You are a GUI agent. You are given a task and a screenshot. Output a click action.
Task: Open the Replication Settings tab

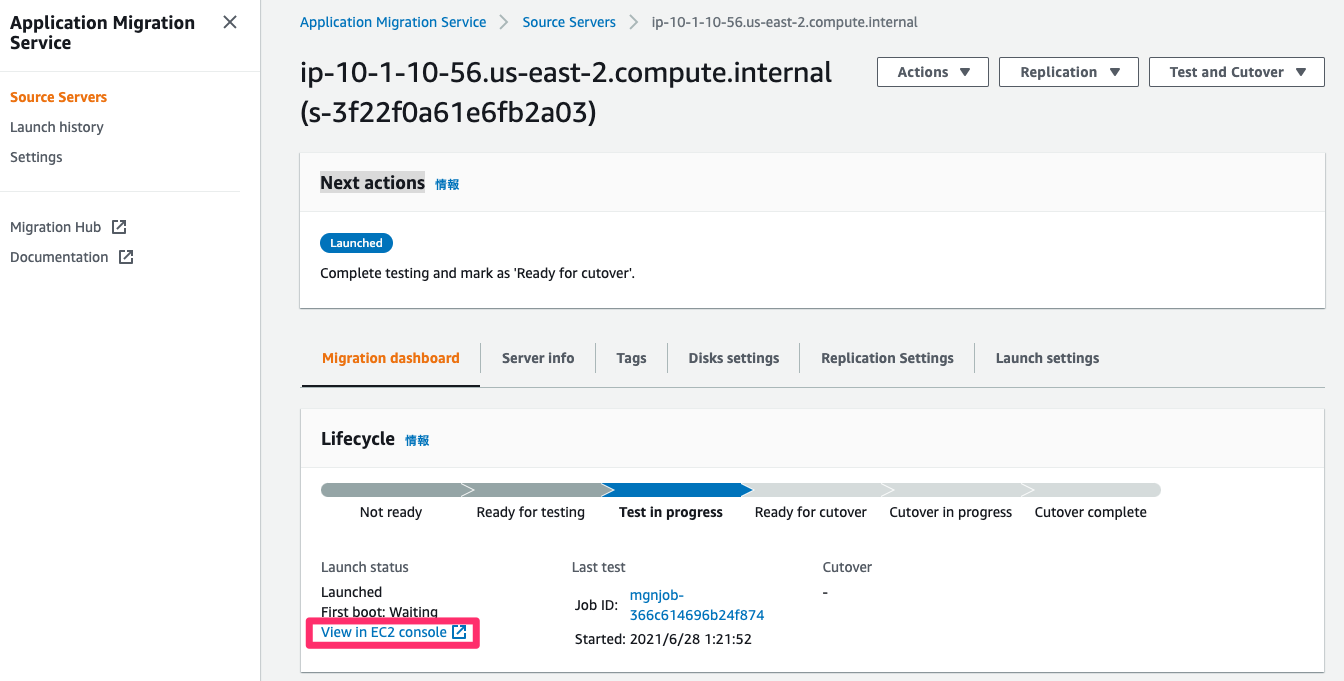(887, 358)
